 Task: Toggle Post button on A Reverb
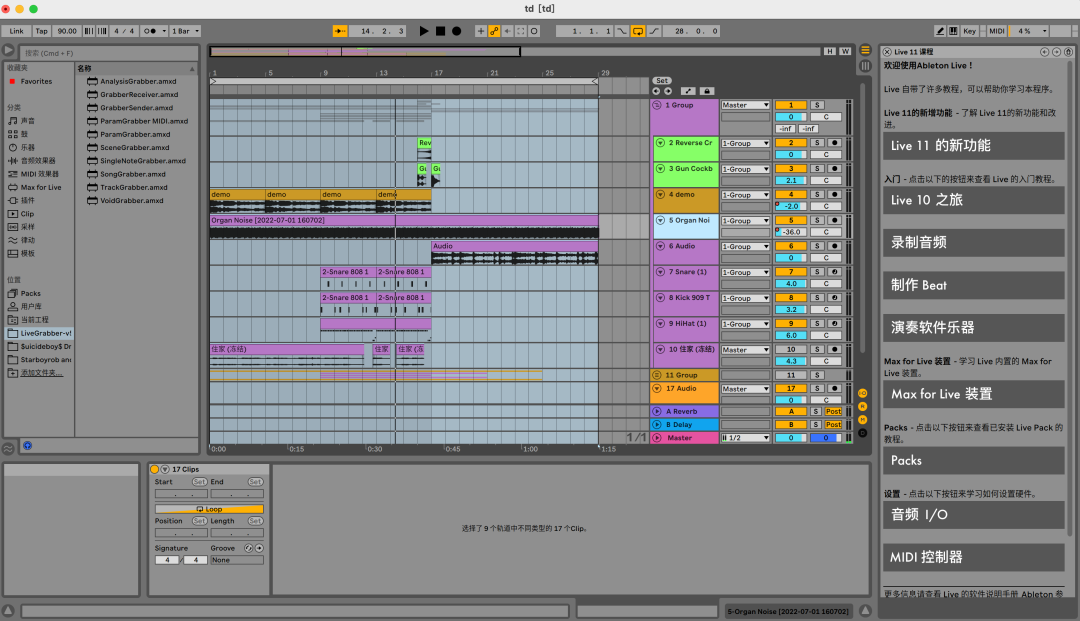[x=833, y=411]
